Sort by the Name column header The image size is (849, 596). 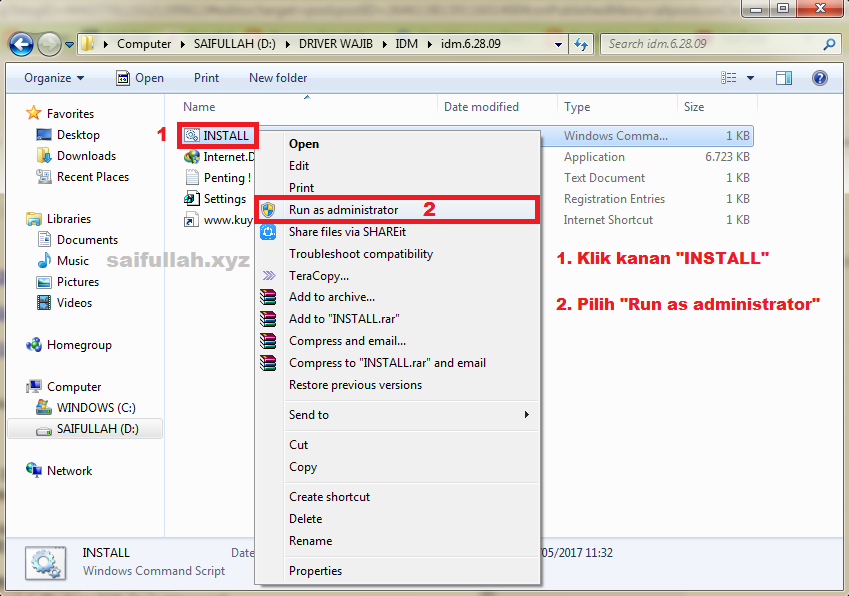pyautogui.click(x=199, y=107)
